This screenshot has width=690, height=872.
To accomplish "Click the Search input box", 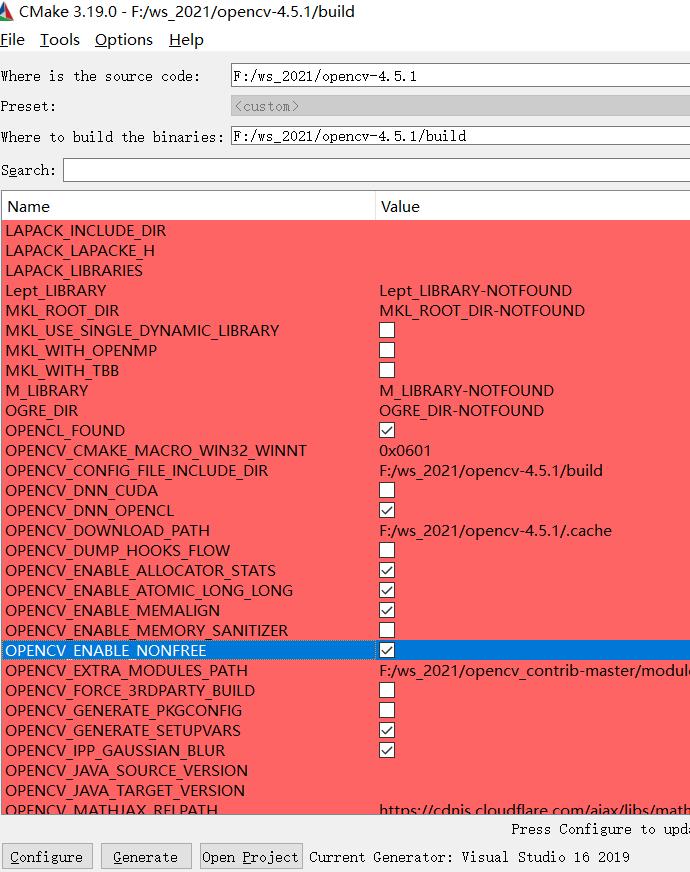I will click(x=376, y=170).
